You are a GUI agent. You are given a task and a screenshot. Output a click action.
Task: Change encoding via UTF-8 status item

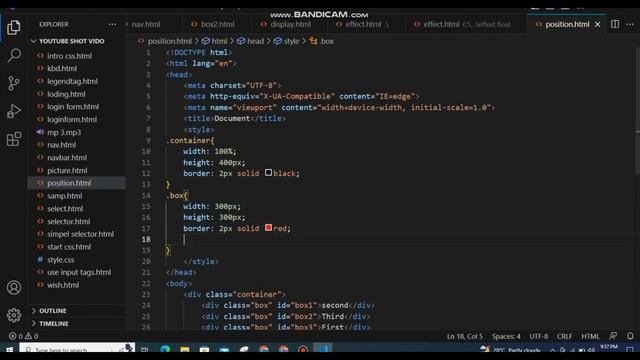point(539,336)
